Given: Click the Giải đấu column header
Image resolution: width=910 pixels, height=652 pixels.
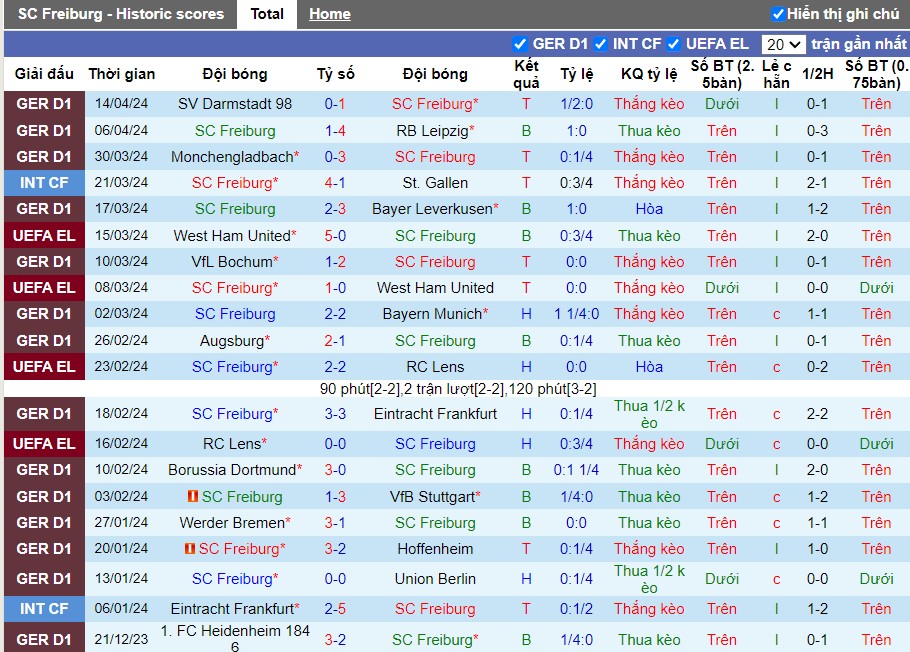Looking at the screenshot, I should click(44, 74).
